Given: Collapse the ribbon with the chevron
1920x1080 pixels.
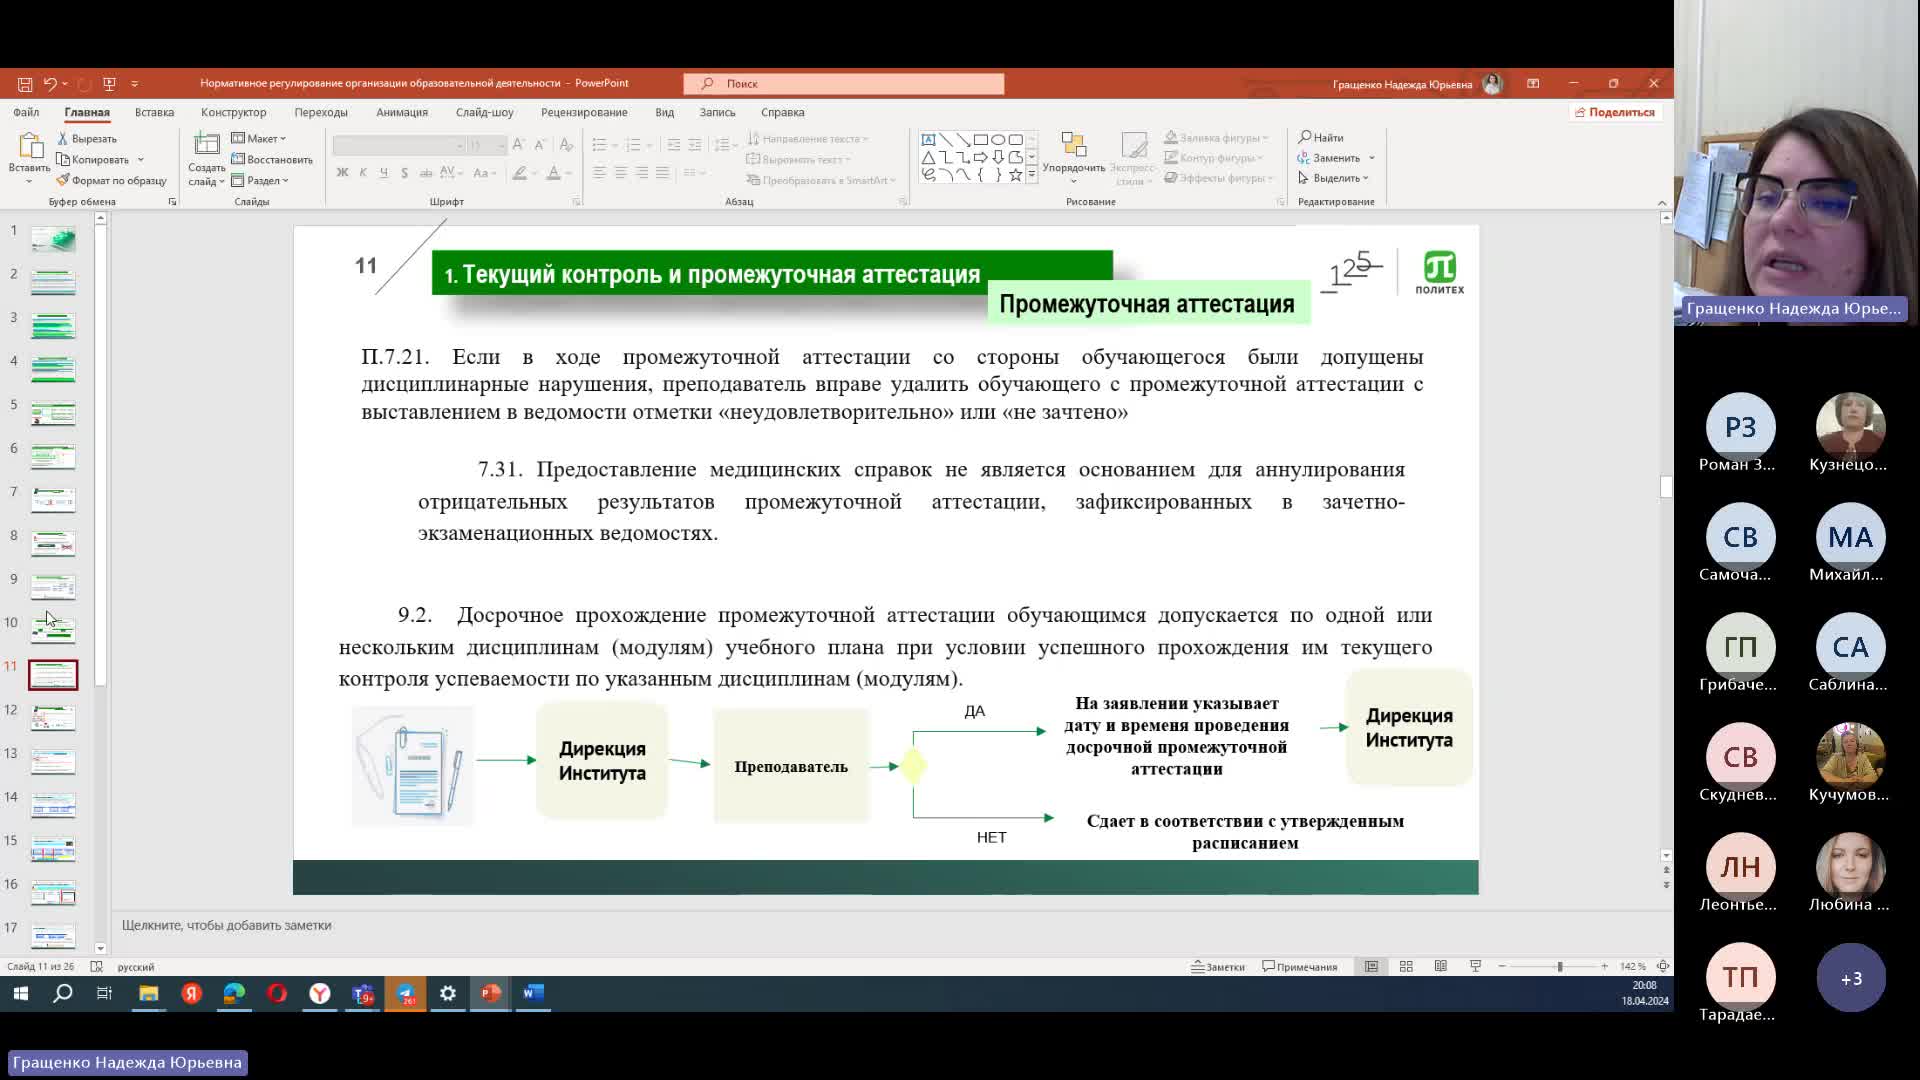Looking at the screenshot, I should [1662, 202].
